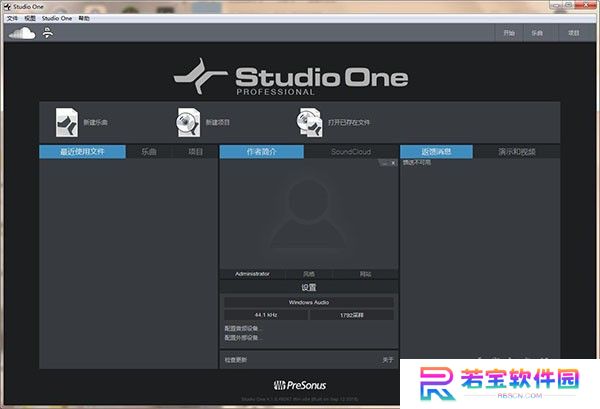This screenshot has width=600, height=409.
Task: Click the 新建项目 new project disc icon
Action: pos(188,122)
